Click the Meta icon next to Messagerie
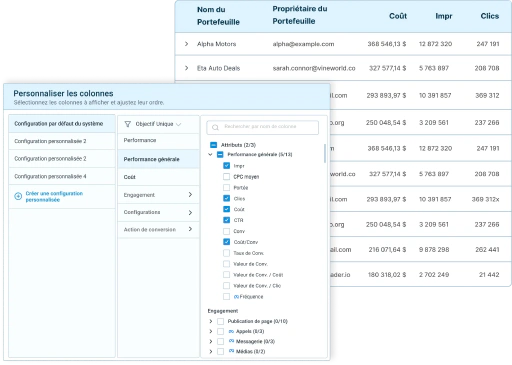Viewport: 512px width, 365px height. [x=231, y=341]
